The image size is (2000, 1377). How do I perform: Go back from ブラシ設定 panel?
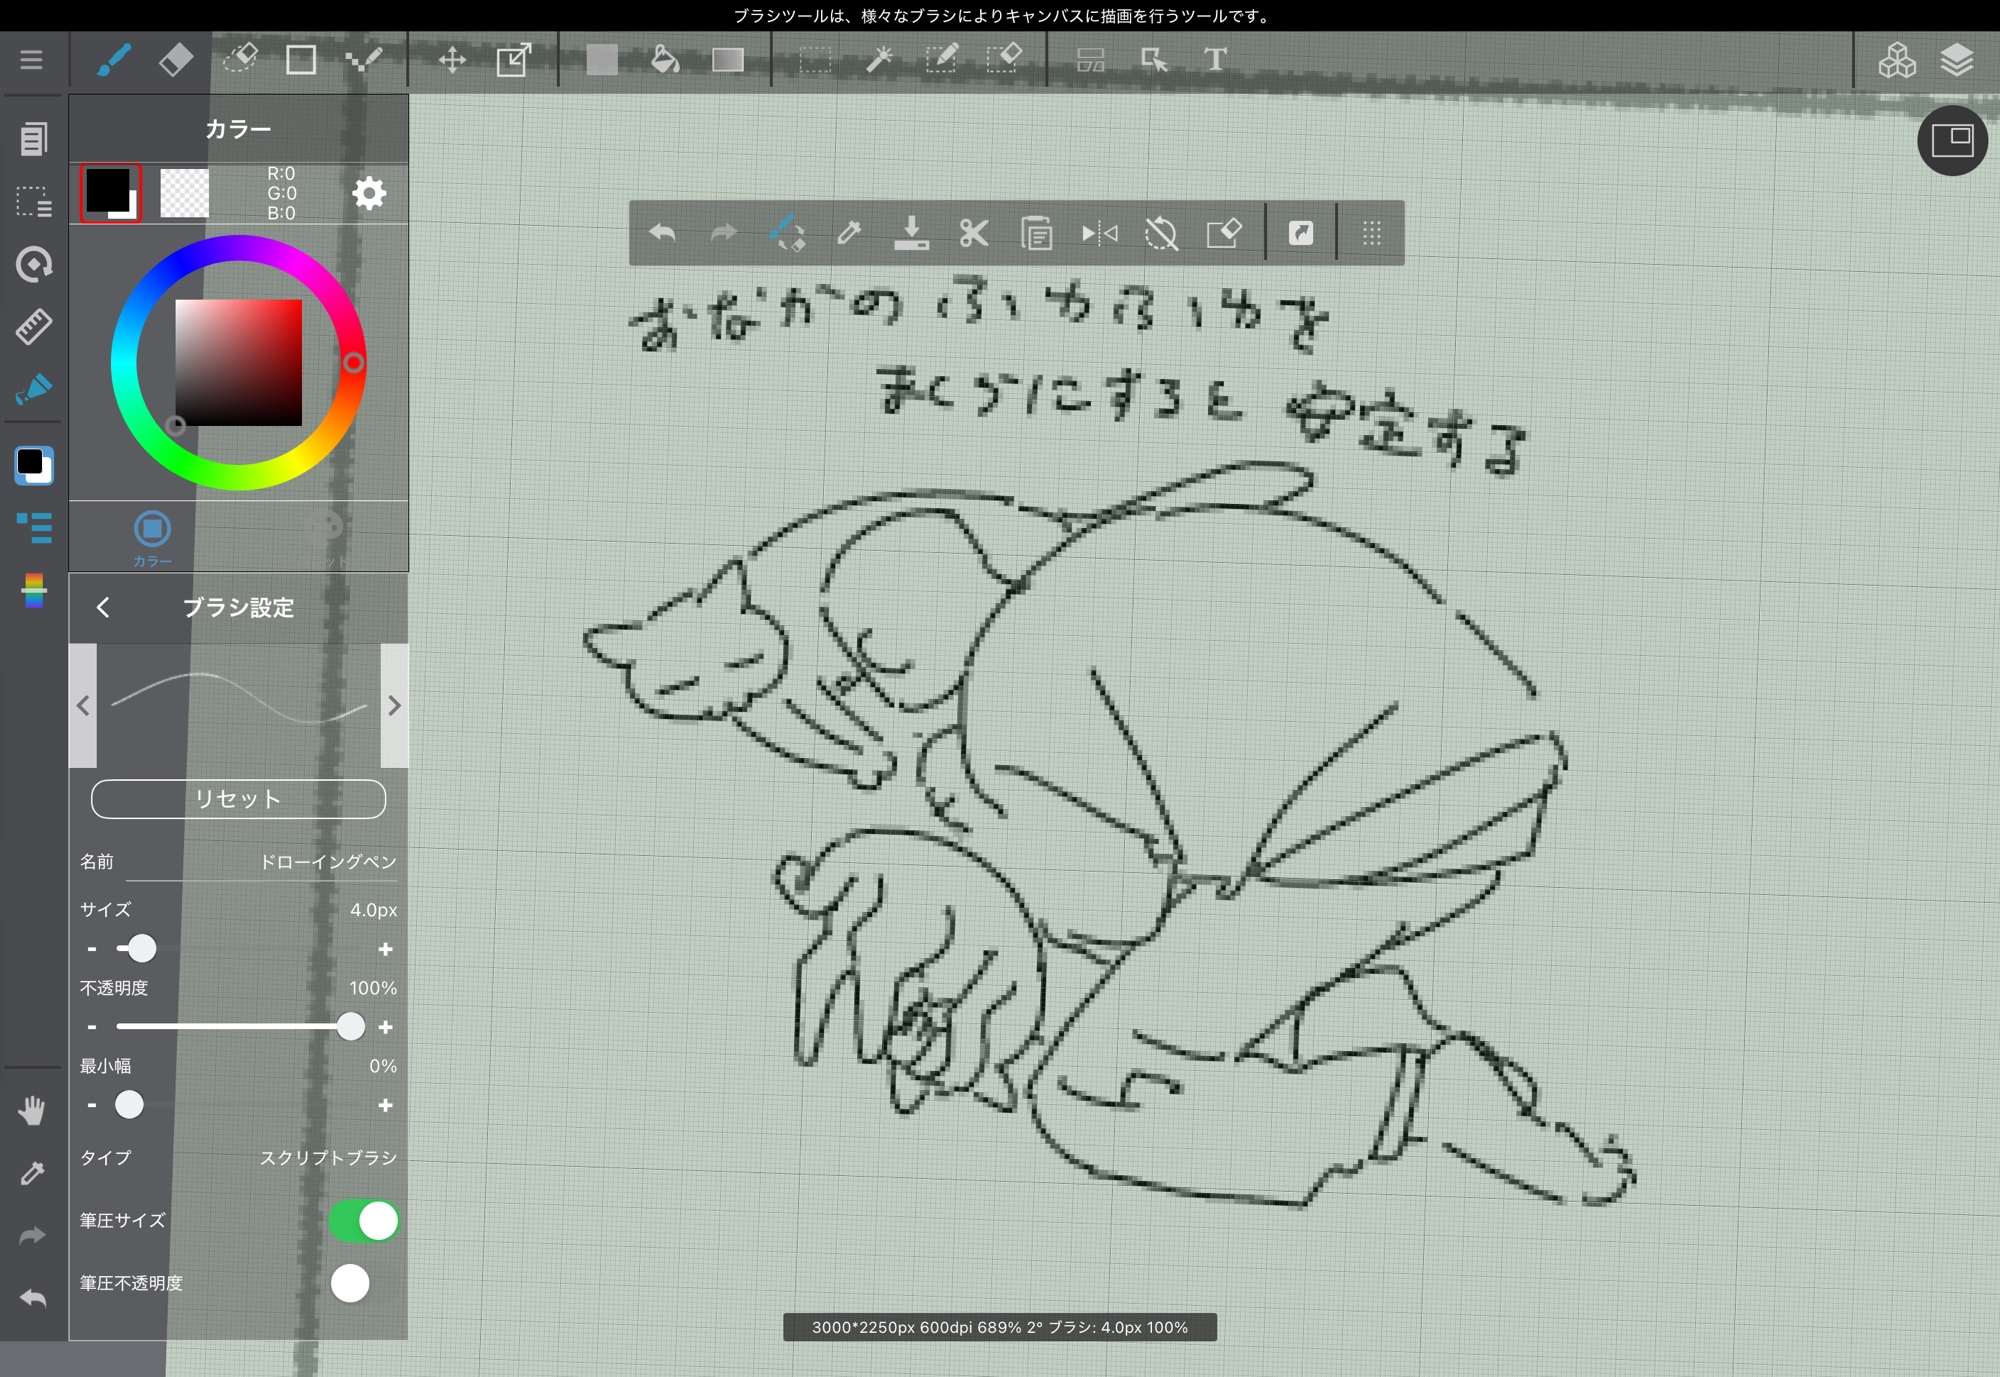[x=103, y=608]
